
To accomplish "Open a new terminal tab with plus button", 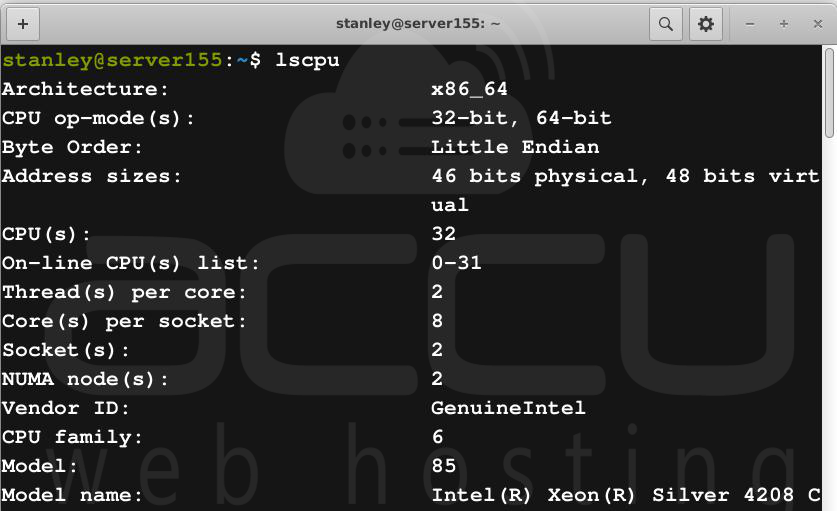I will (x=22, y=24).
